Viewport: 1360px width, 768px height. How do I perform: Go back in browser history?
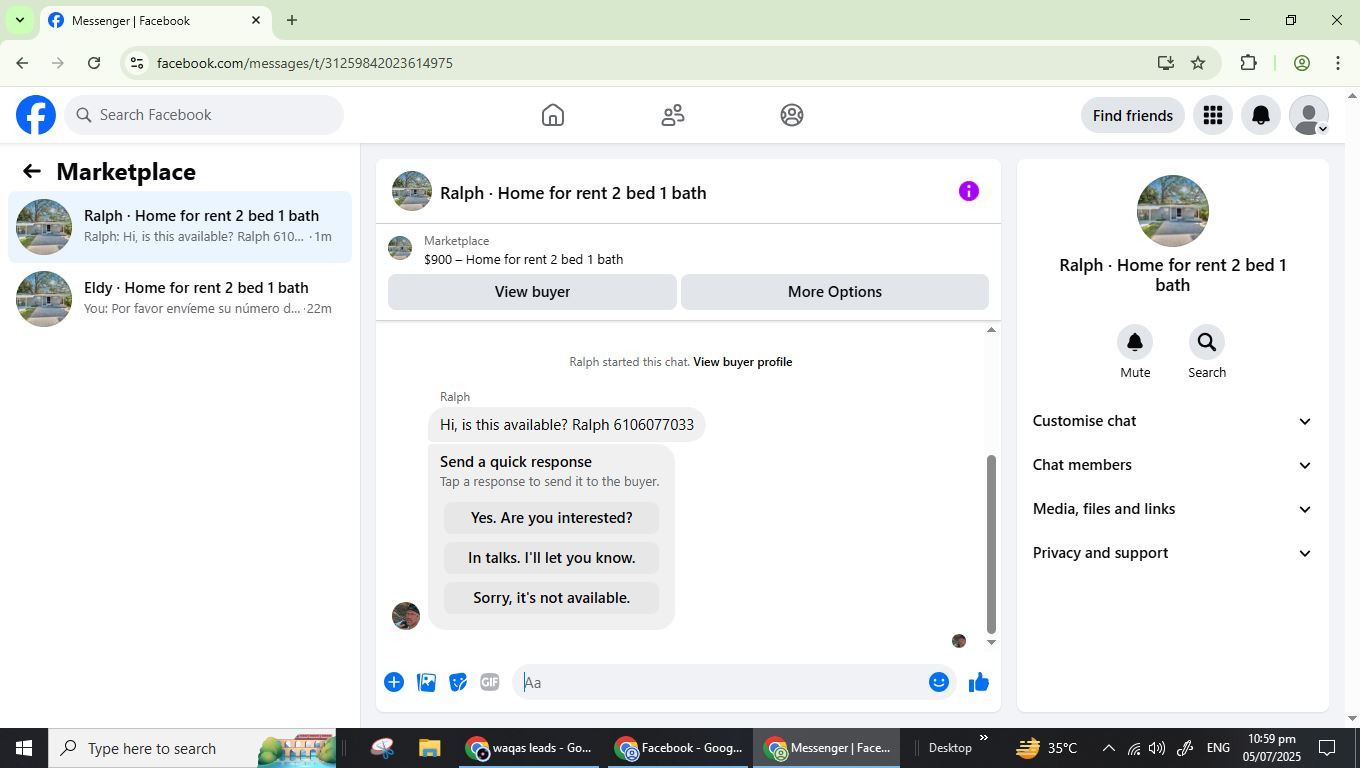[22, 63]
